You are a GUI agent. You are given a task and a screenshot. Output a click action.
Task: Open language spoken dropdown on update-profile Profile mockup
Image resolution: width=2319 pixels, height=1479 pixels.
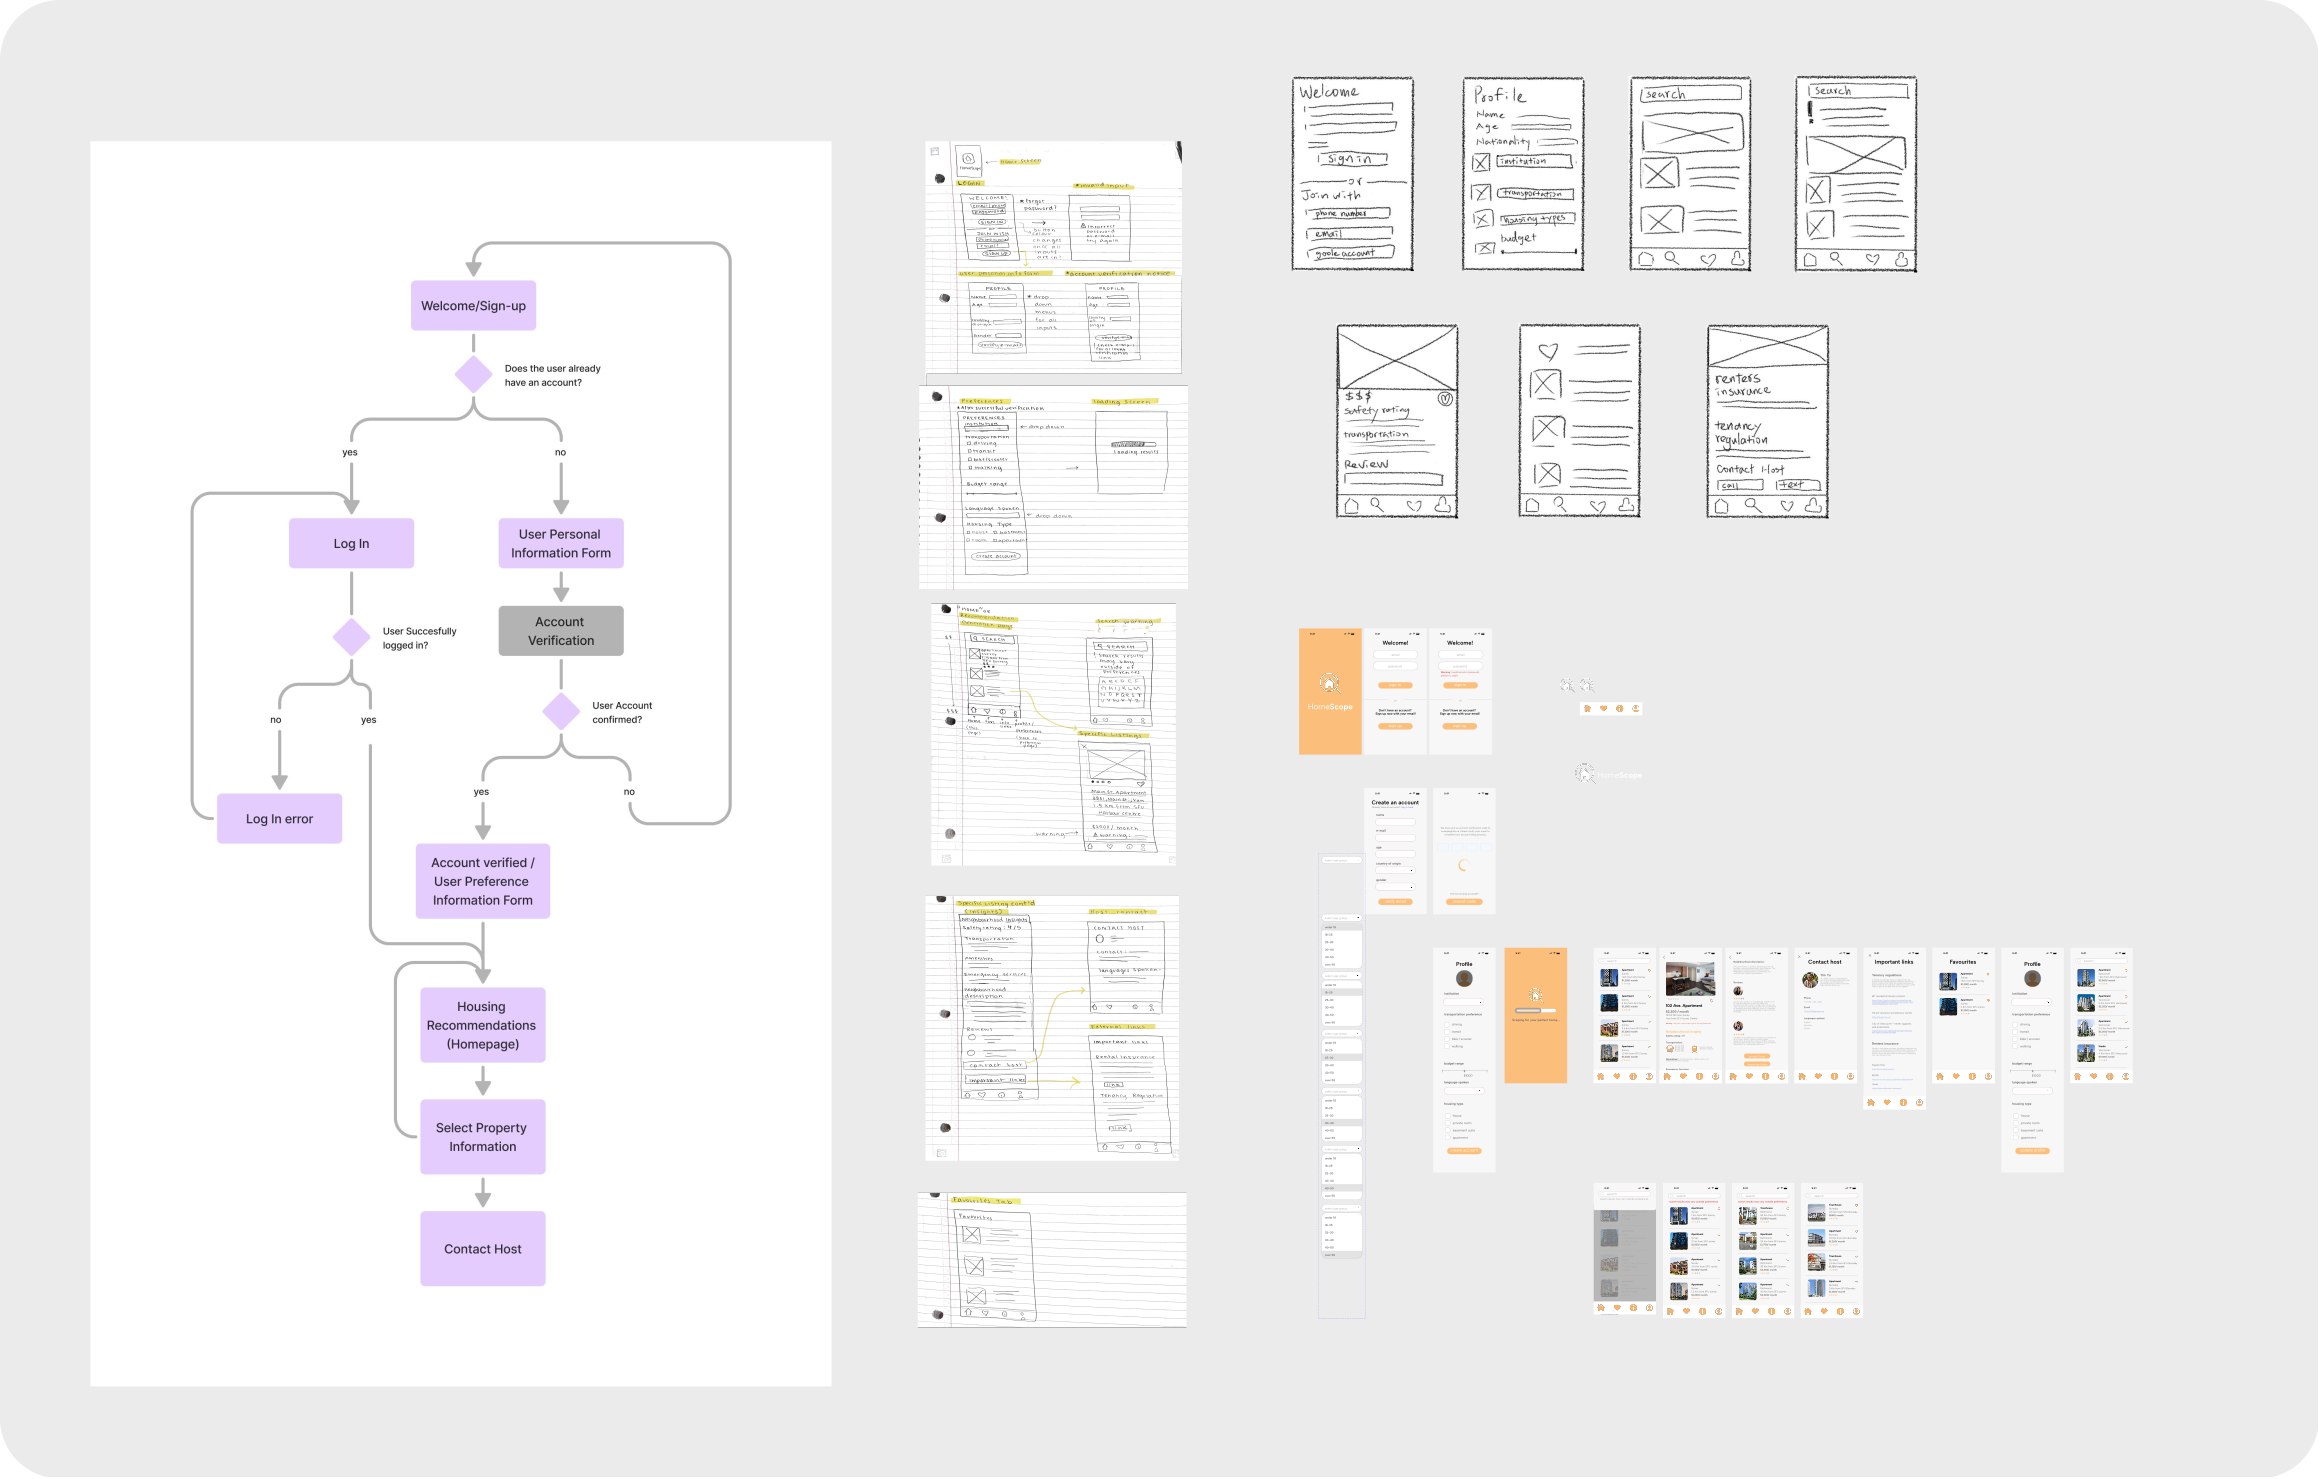[x=2032, y=1091]
